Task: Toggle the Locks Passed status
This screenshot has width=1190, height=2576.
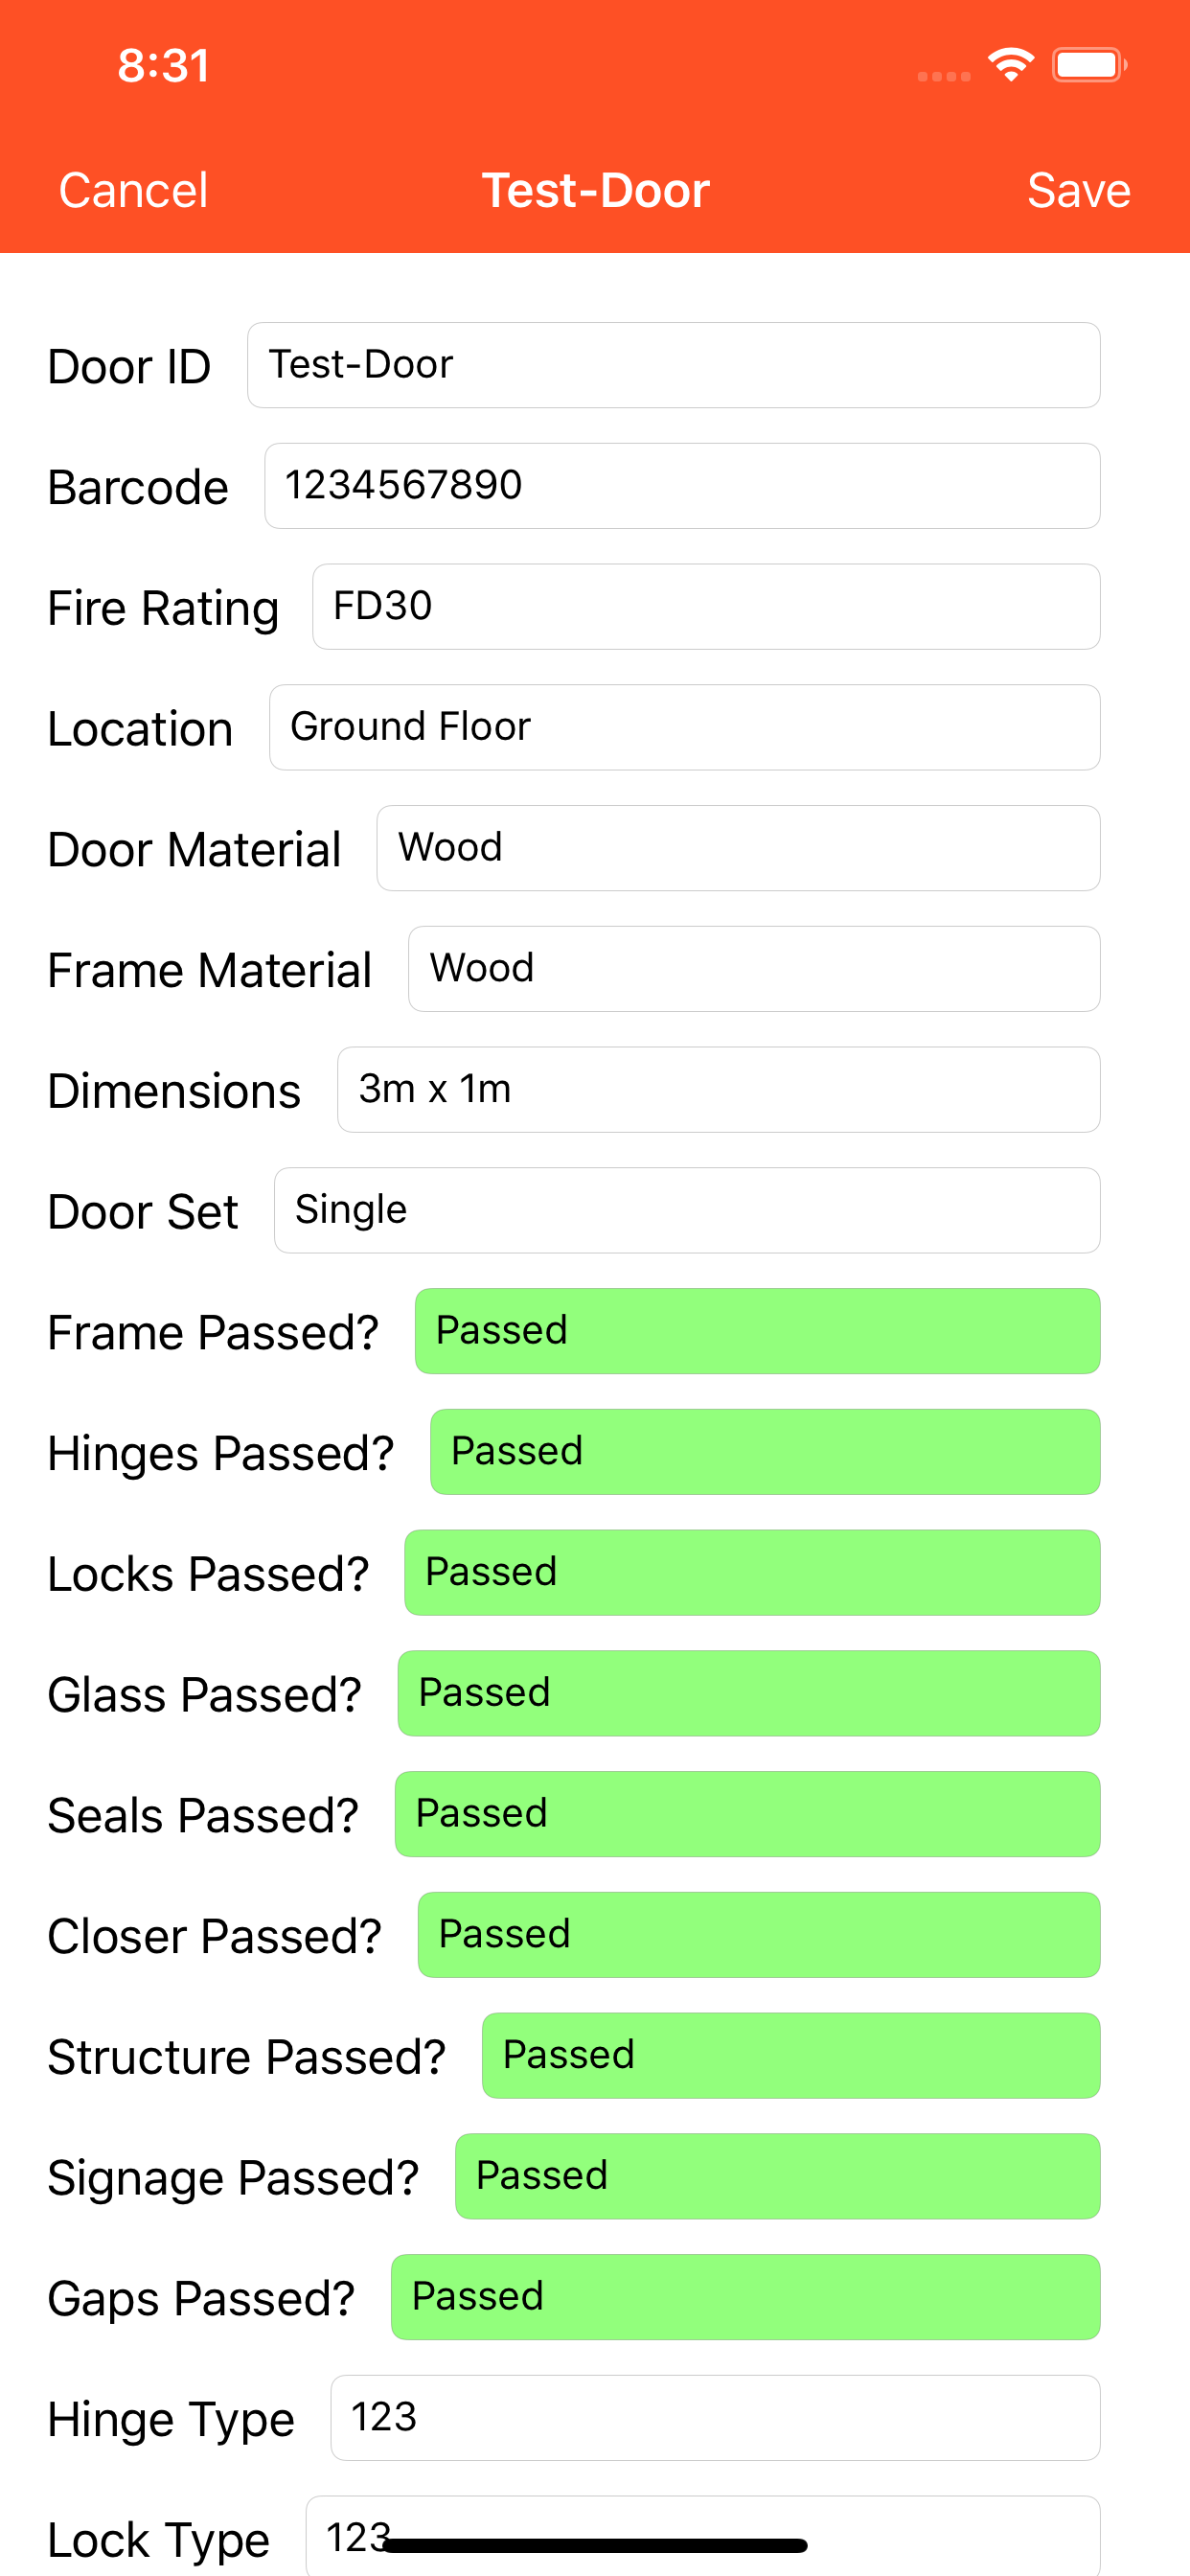Action: click(751, 1572)
